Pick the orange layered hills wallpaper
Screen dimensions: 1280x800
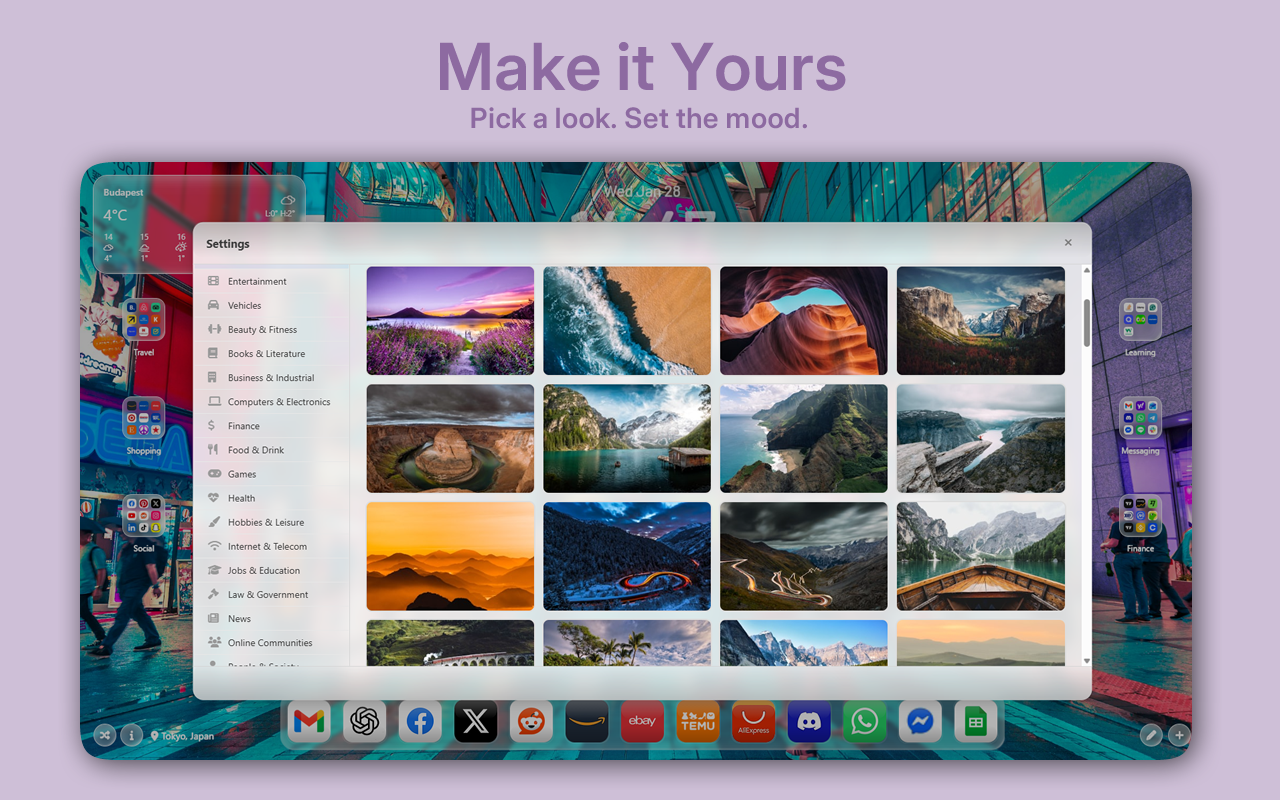(x=450, y=556)
